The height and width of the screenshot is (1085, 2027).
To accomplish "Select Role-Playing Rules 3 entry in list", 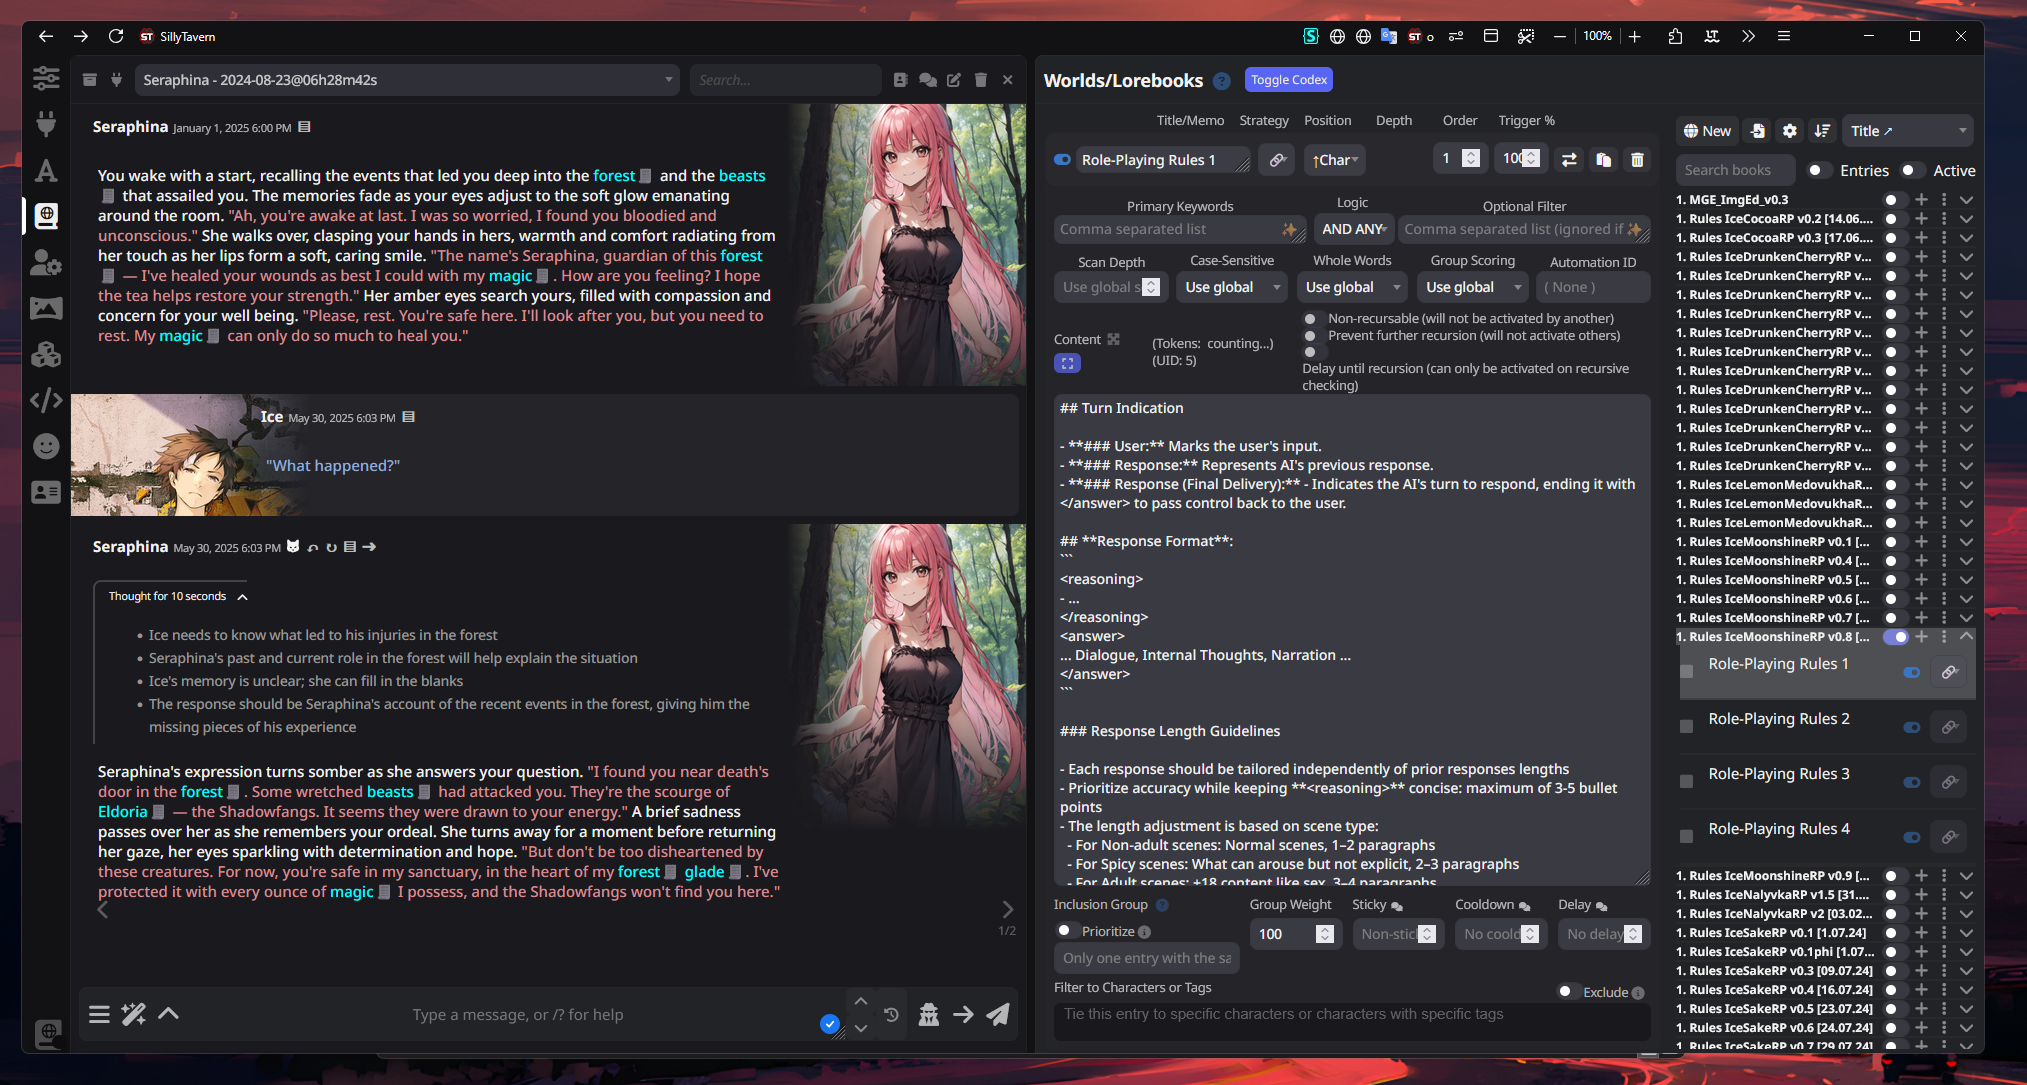I will pyautogui.click(x=1779, y=774).
